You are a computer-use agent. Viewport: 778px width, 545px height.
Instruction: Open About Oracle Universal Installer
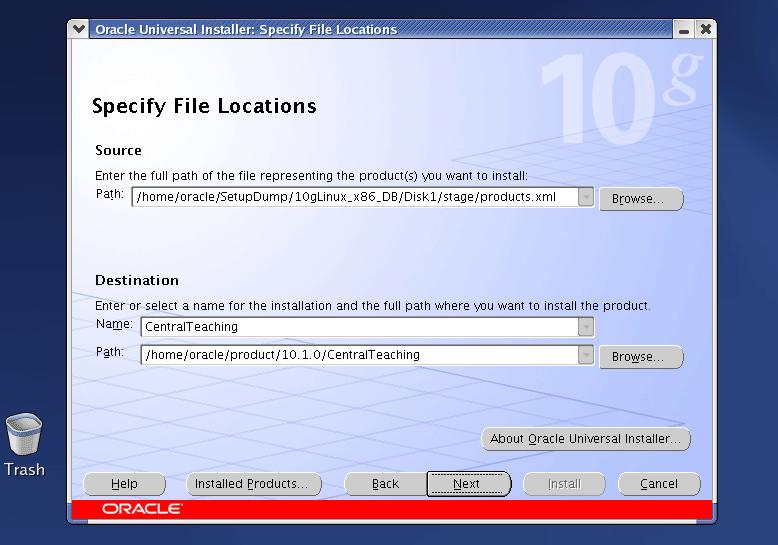tap(585, 439)
